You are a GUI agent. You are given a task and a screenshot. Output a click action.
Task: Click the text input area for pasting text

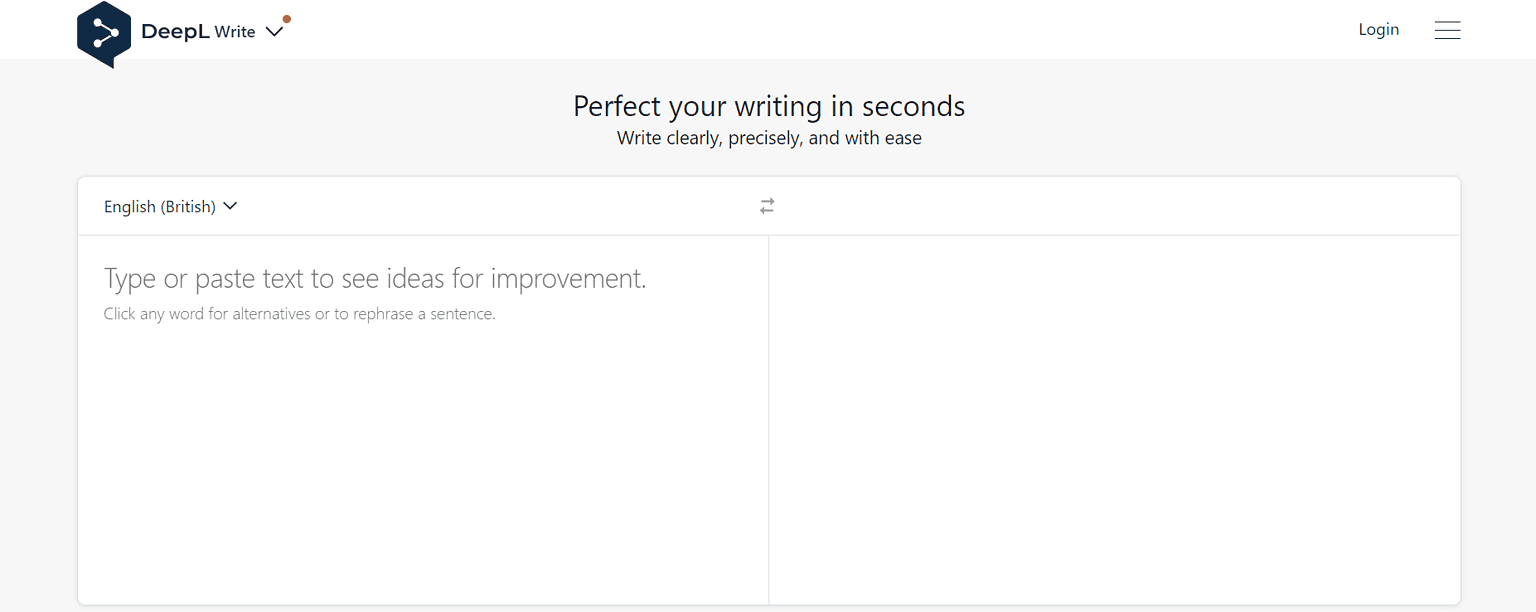[420, 400]
